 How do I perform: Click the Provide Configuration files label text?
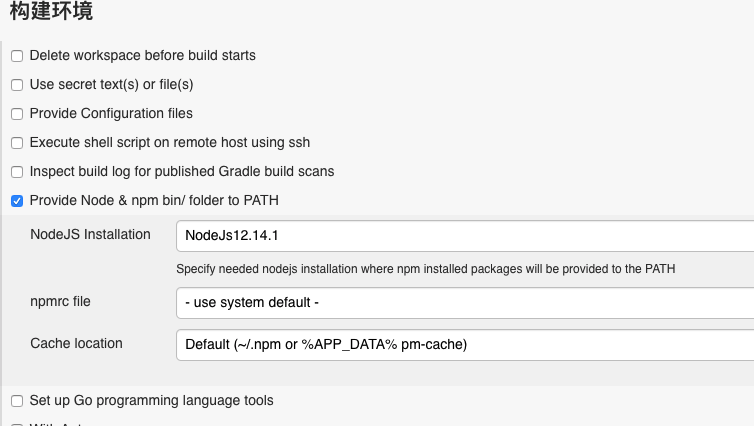[111, 114]
